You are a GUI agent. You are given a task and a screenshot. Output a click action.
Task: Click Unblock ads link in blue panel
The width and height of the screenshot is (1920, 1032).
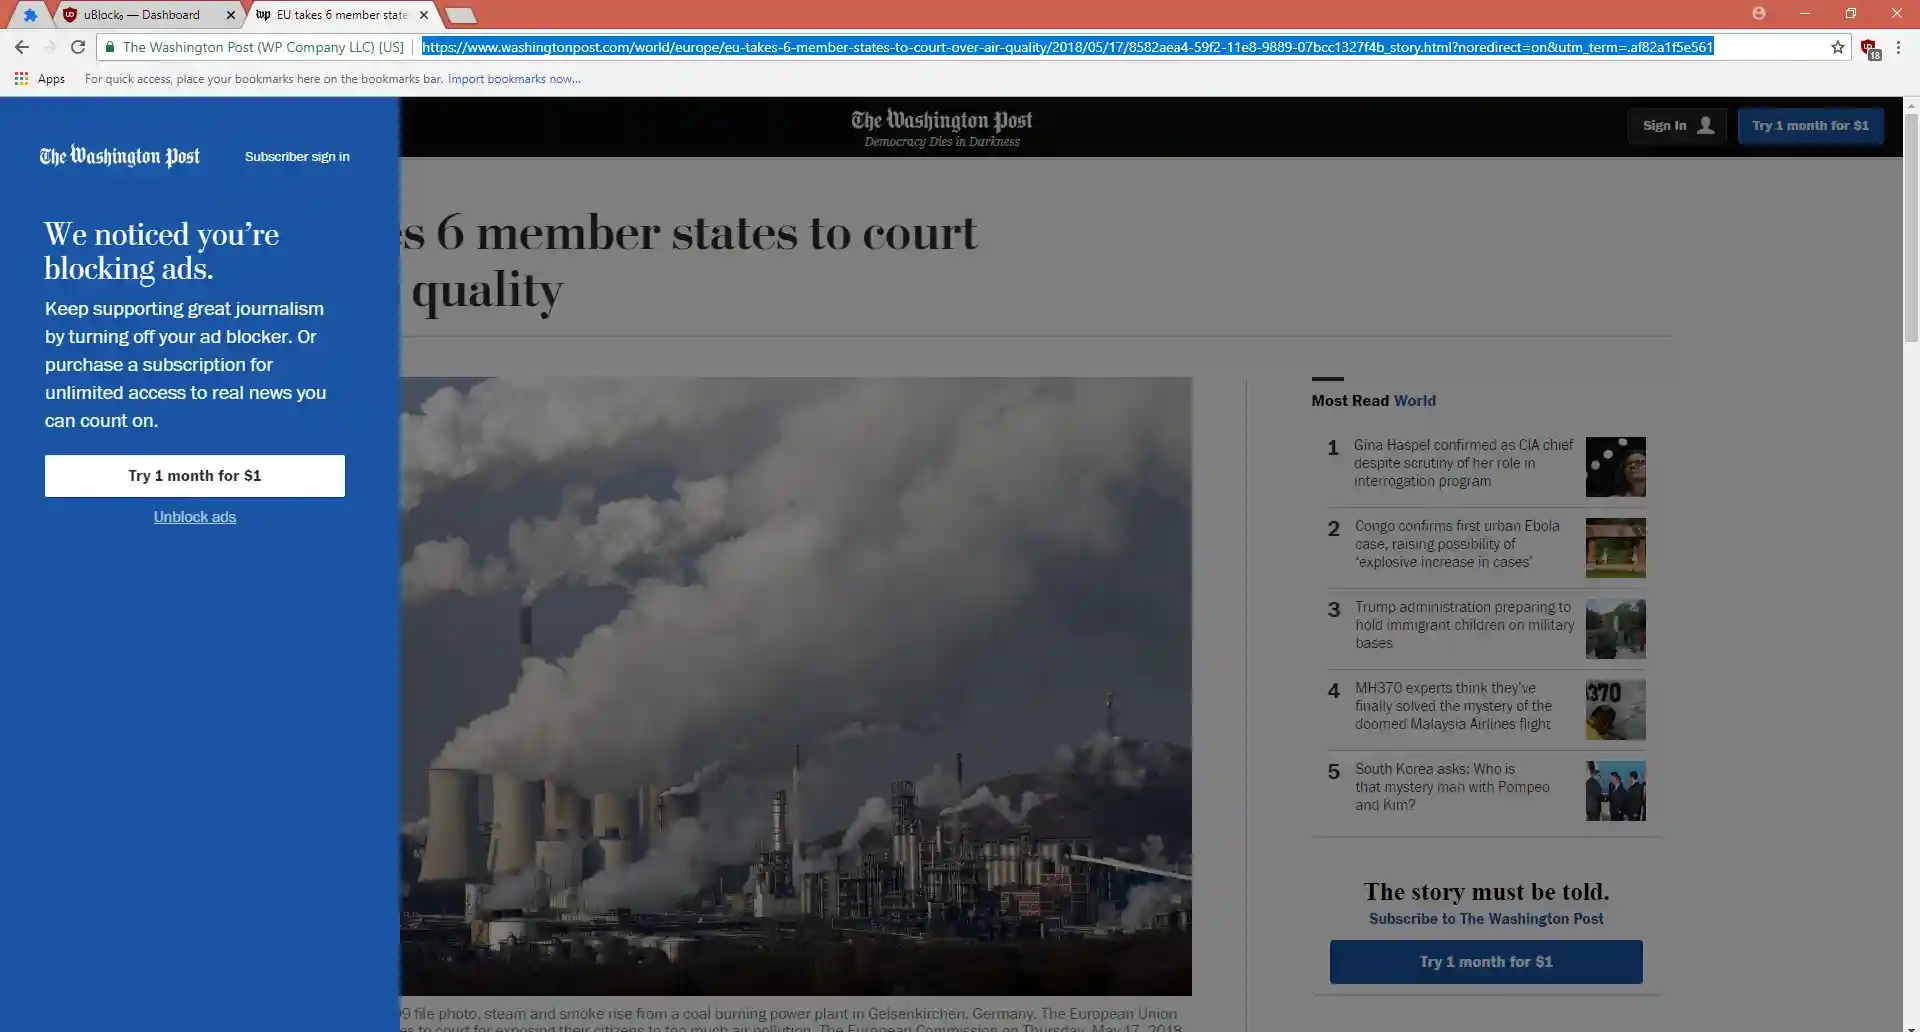(194, 517)
